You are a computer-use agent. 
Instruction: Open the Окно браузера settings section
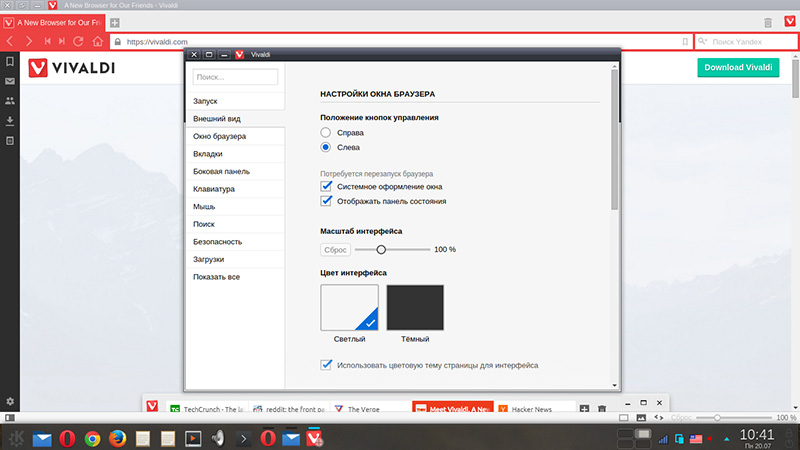235,136
